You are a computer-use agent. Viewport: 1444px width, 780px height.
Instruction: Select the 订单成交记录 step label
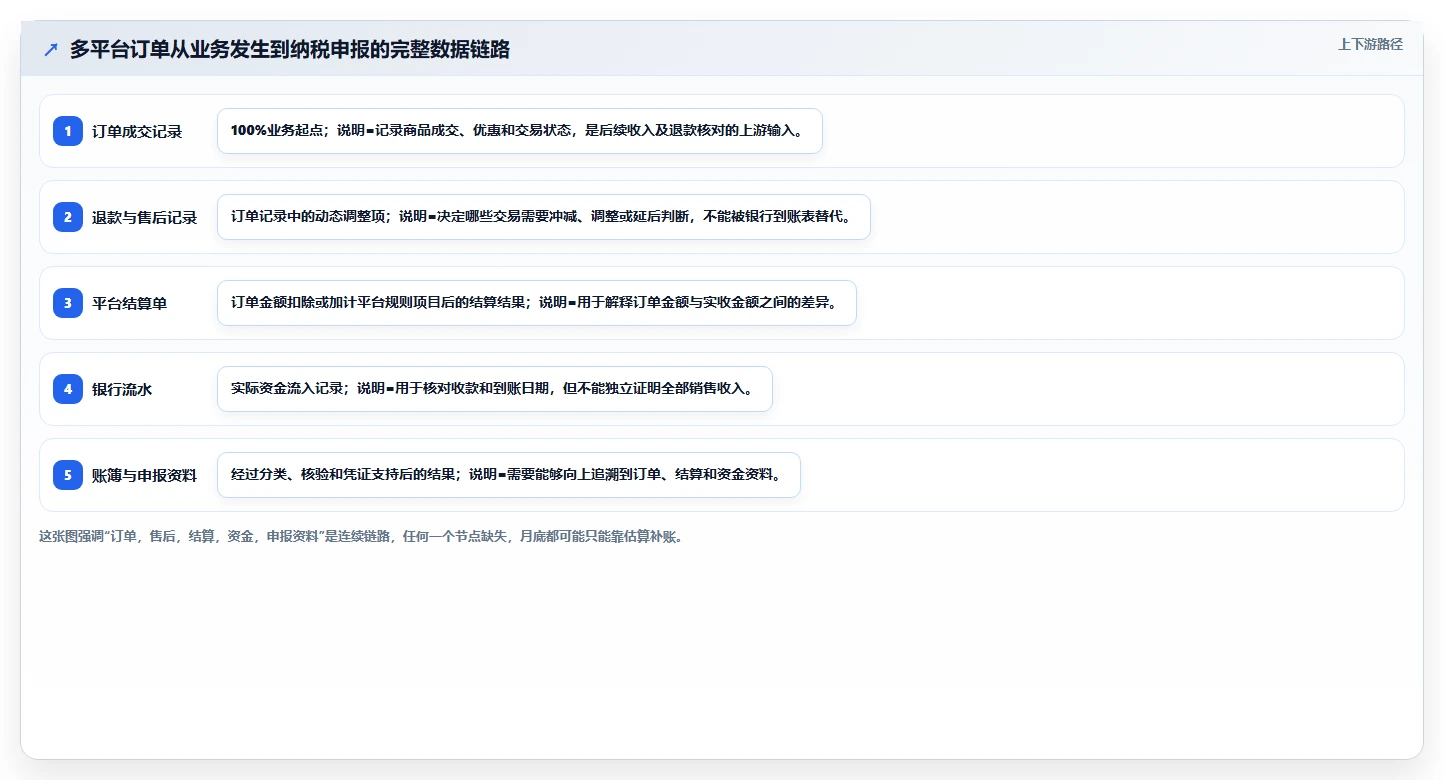tap(137, 131)
